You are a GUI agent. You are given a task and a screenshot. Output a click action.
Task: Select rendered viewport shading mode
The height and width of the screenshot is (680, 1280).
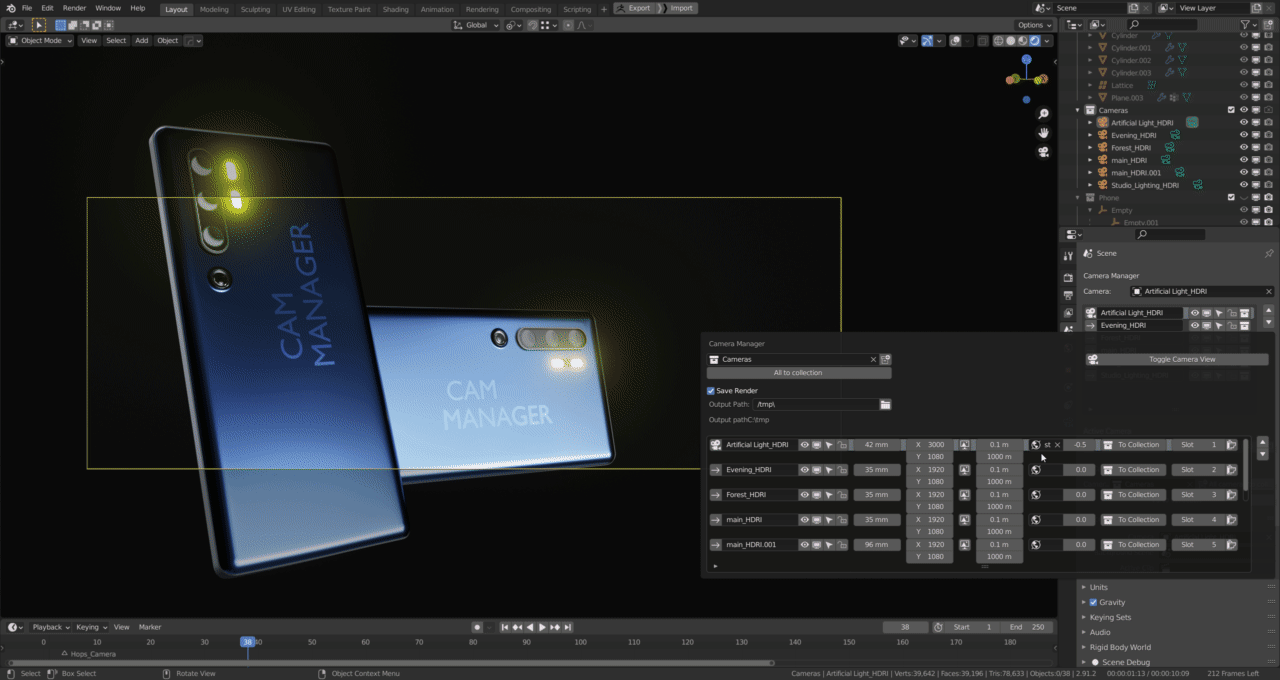pyautogui.click(x=1035, y=41)
